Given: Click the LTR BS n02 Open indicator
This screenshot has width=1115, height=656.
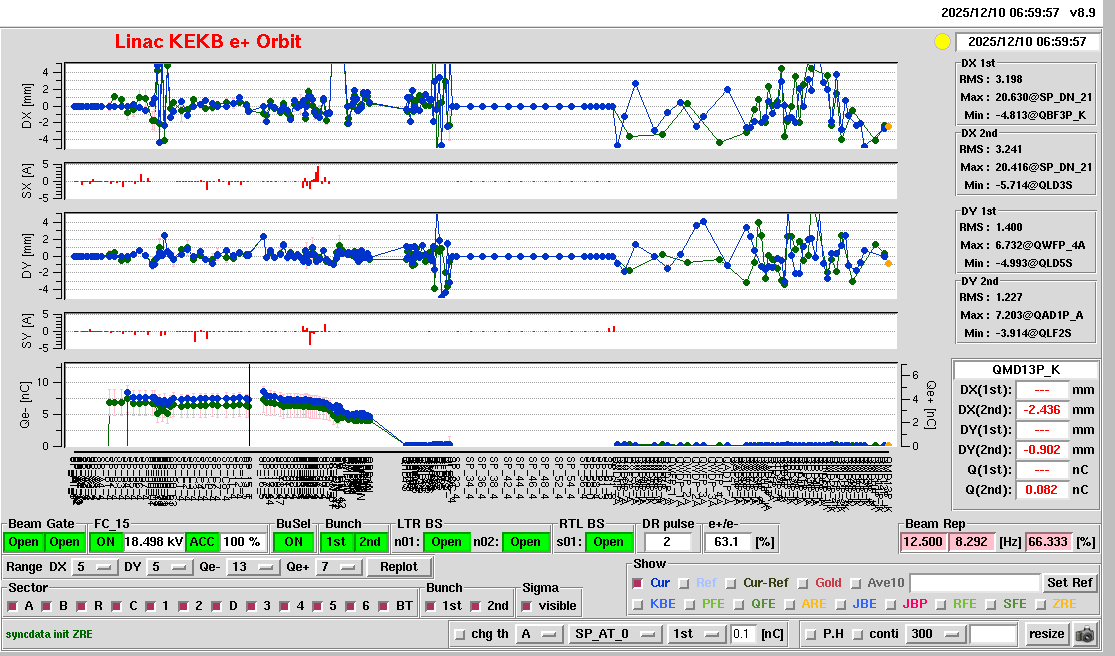Looking at the screenshot, I should 526,542.
